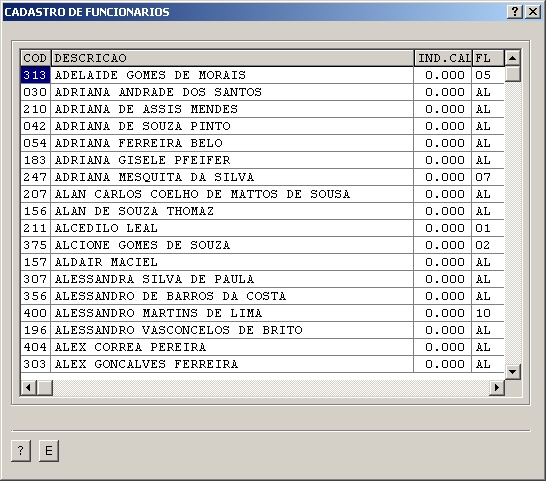
Task: Click code cell 207
Action: 36,194
